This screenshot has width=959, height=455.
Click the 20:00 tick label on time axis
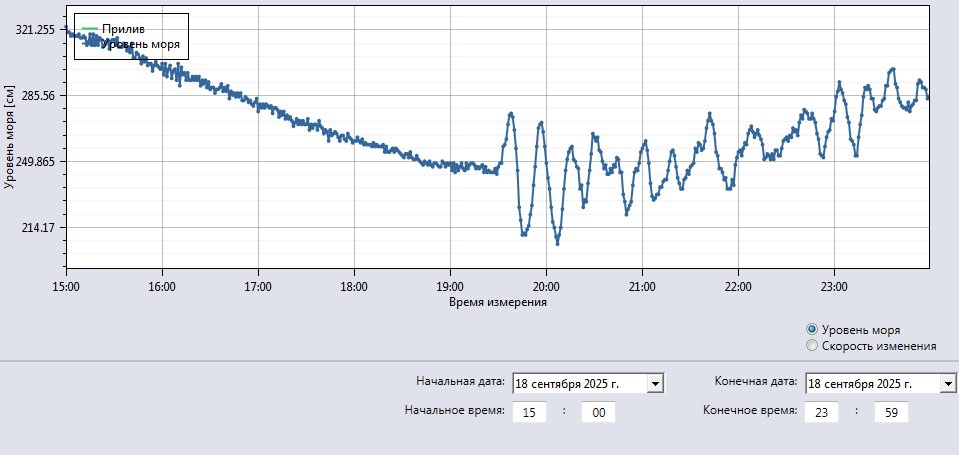tap(546, 285)
